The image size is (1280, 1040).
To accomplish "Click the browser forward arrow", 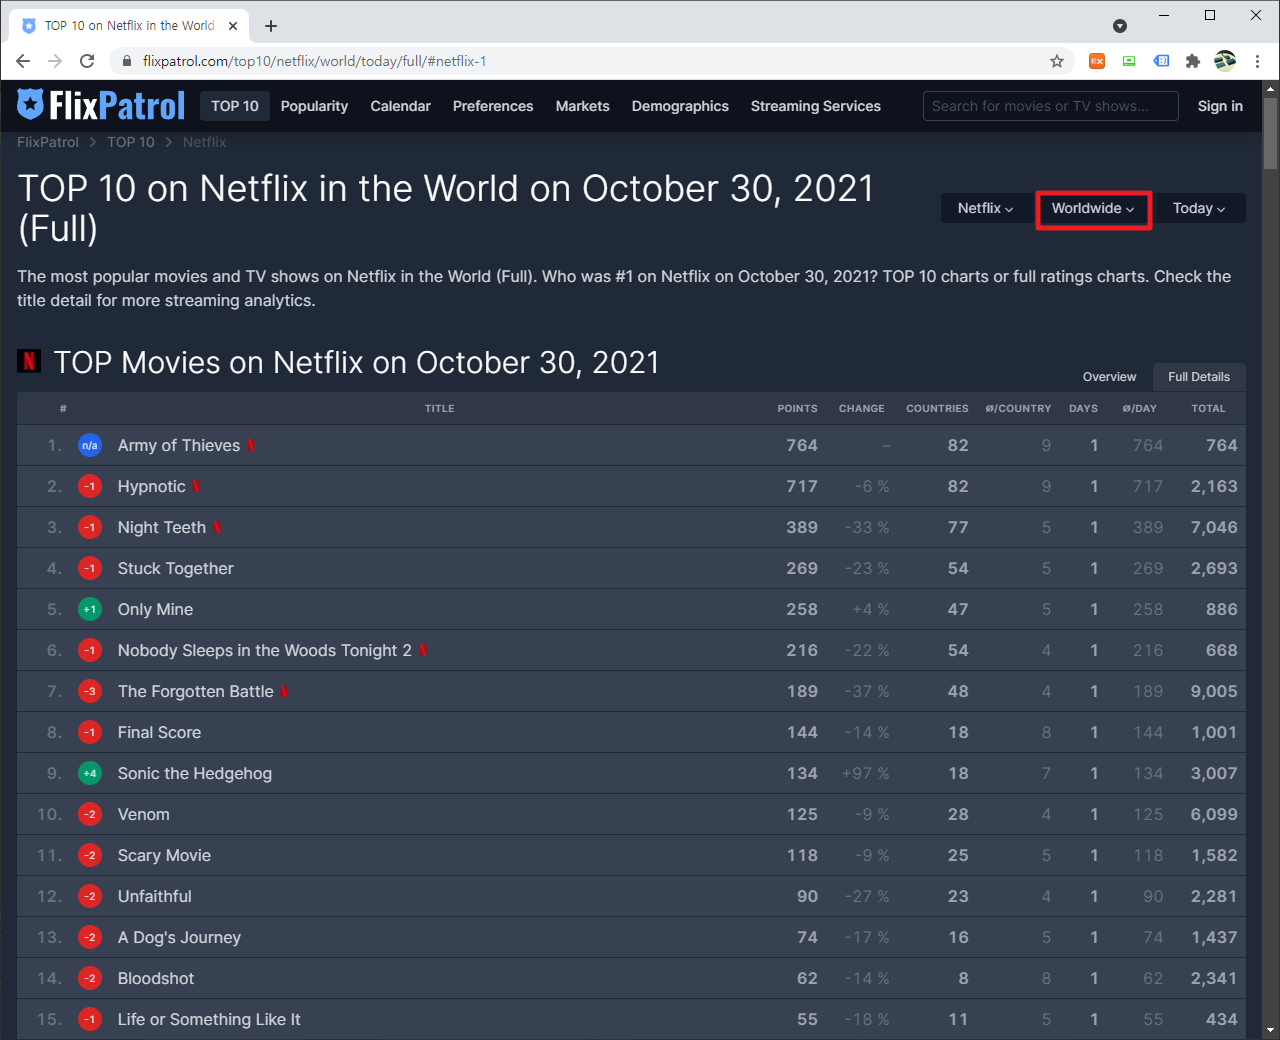I will pos(55,61).
